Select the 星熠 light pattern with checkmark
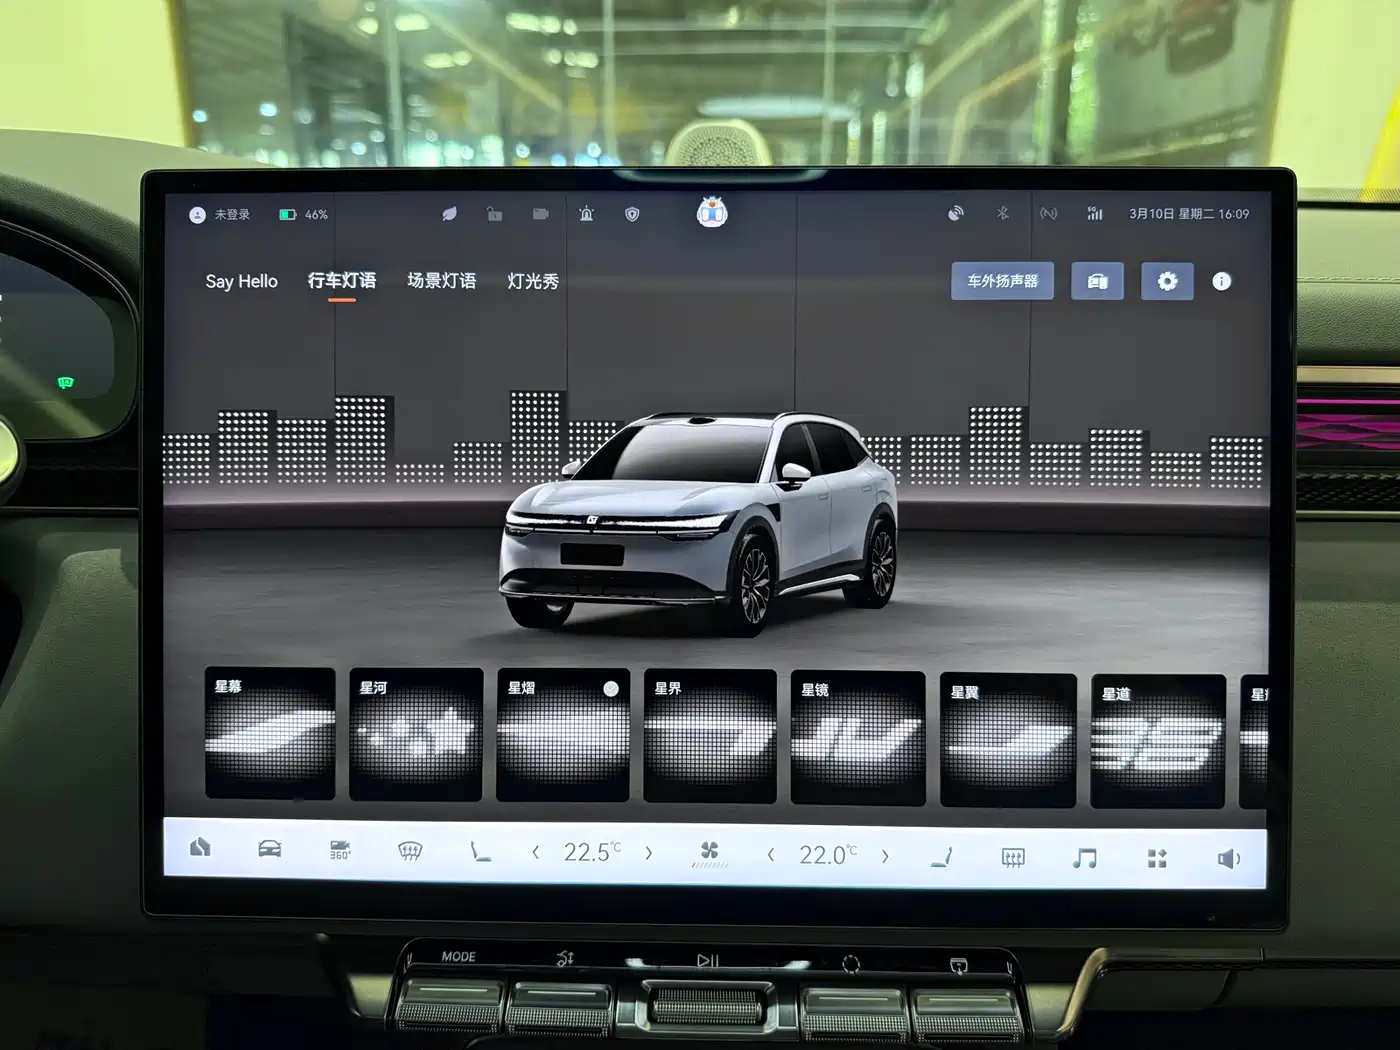 coord(563,735)
